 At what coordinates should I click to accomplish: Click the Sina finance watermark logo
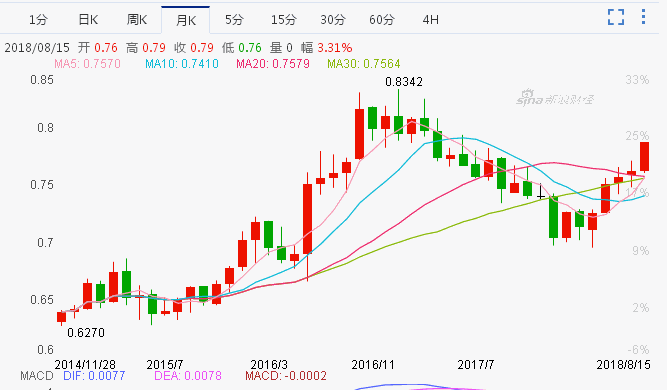[555, 98]
